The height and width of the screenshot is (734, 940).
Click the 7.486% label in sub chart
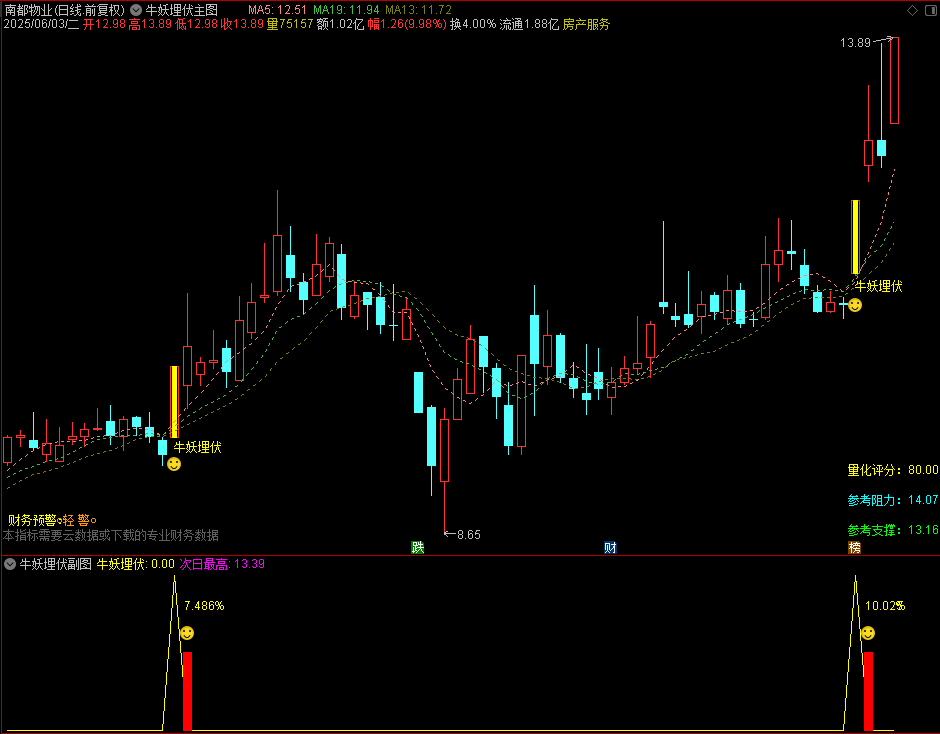point(204,606)
